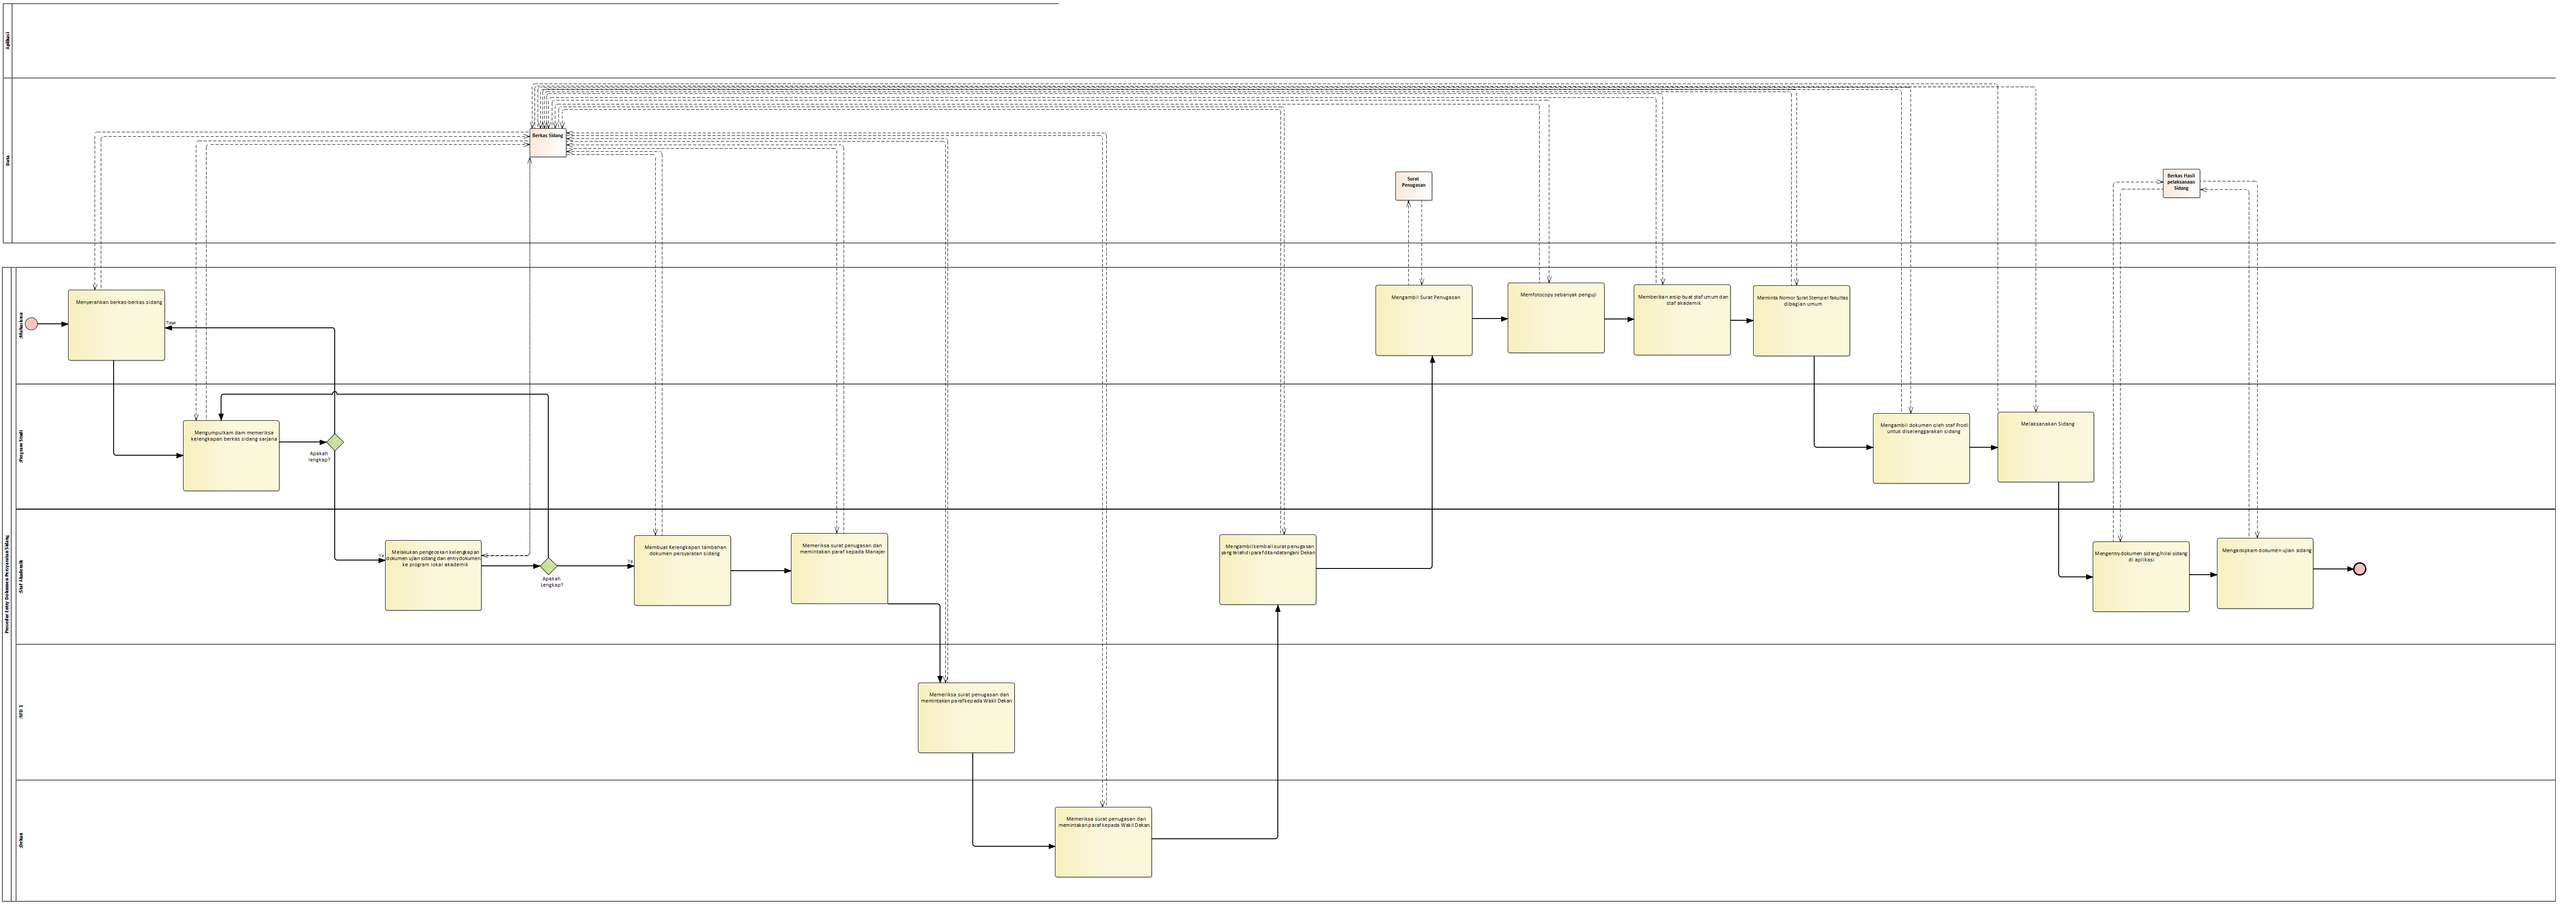Screen dimensions: 2576x910
Task: Select the 'Memeriksa surat penugasan' task in Dekan lane
Action: (x=1103, y=842)
